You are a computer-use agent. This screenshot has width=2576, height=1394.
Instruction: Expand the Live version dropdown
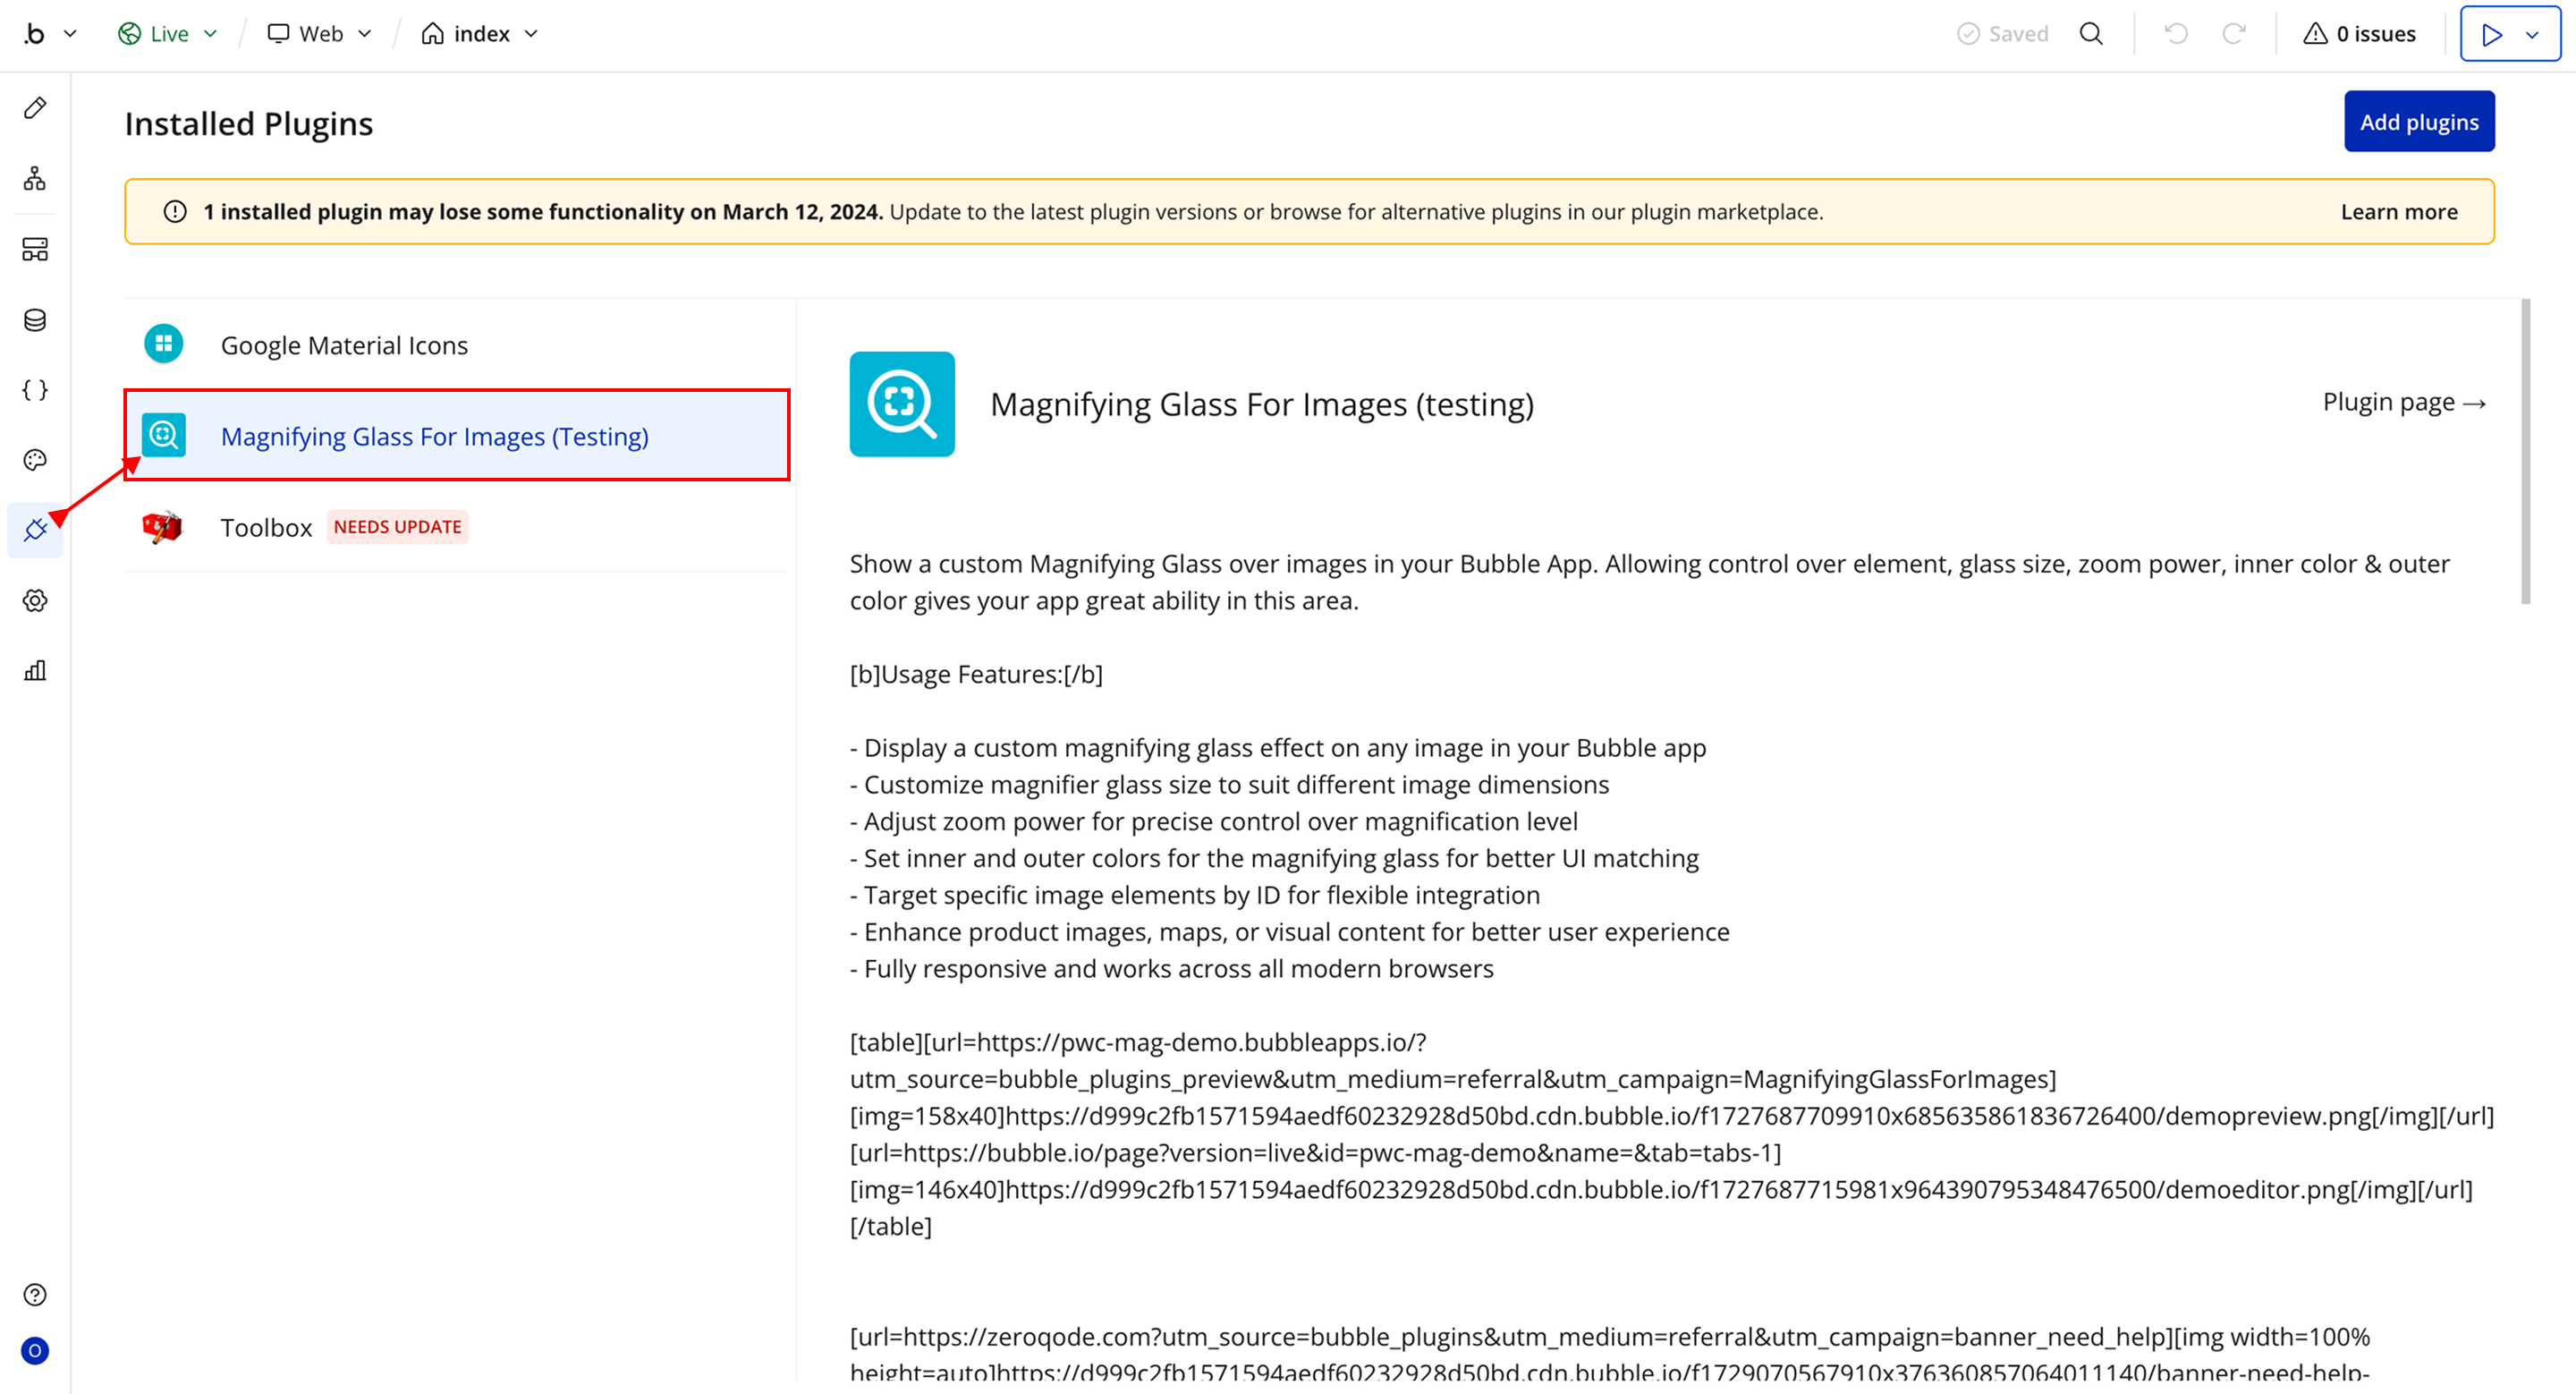click(168, 34)
